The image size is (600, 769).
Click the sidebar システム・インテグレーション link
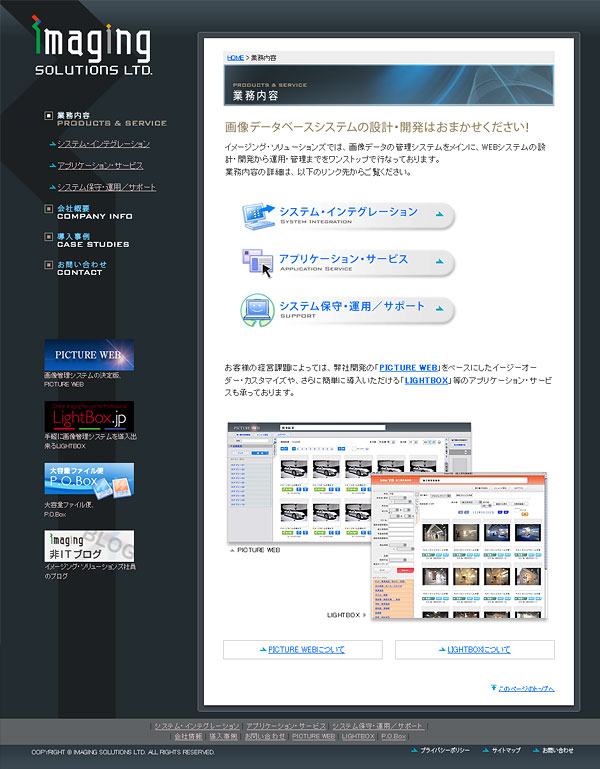(x=103, y=144)
